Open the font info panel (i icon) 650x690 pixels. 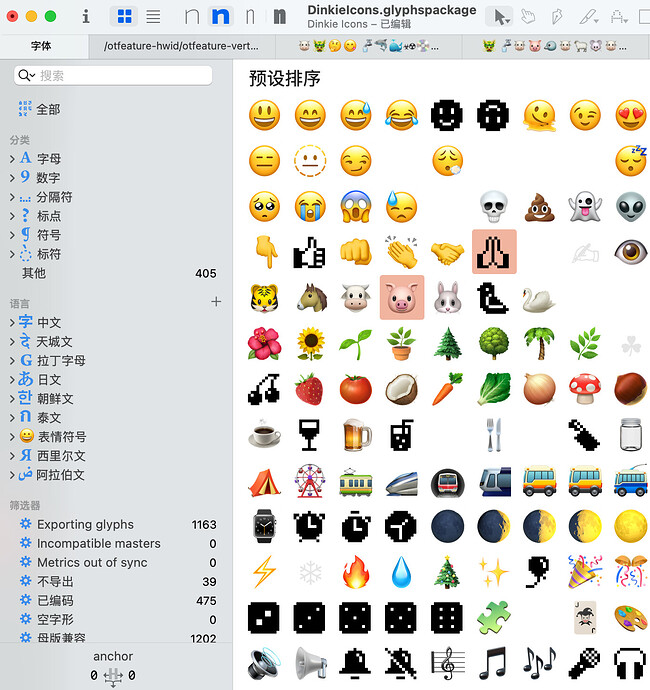(x=86, y=17)
